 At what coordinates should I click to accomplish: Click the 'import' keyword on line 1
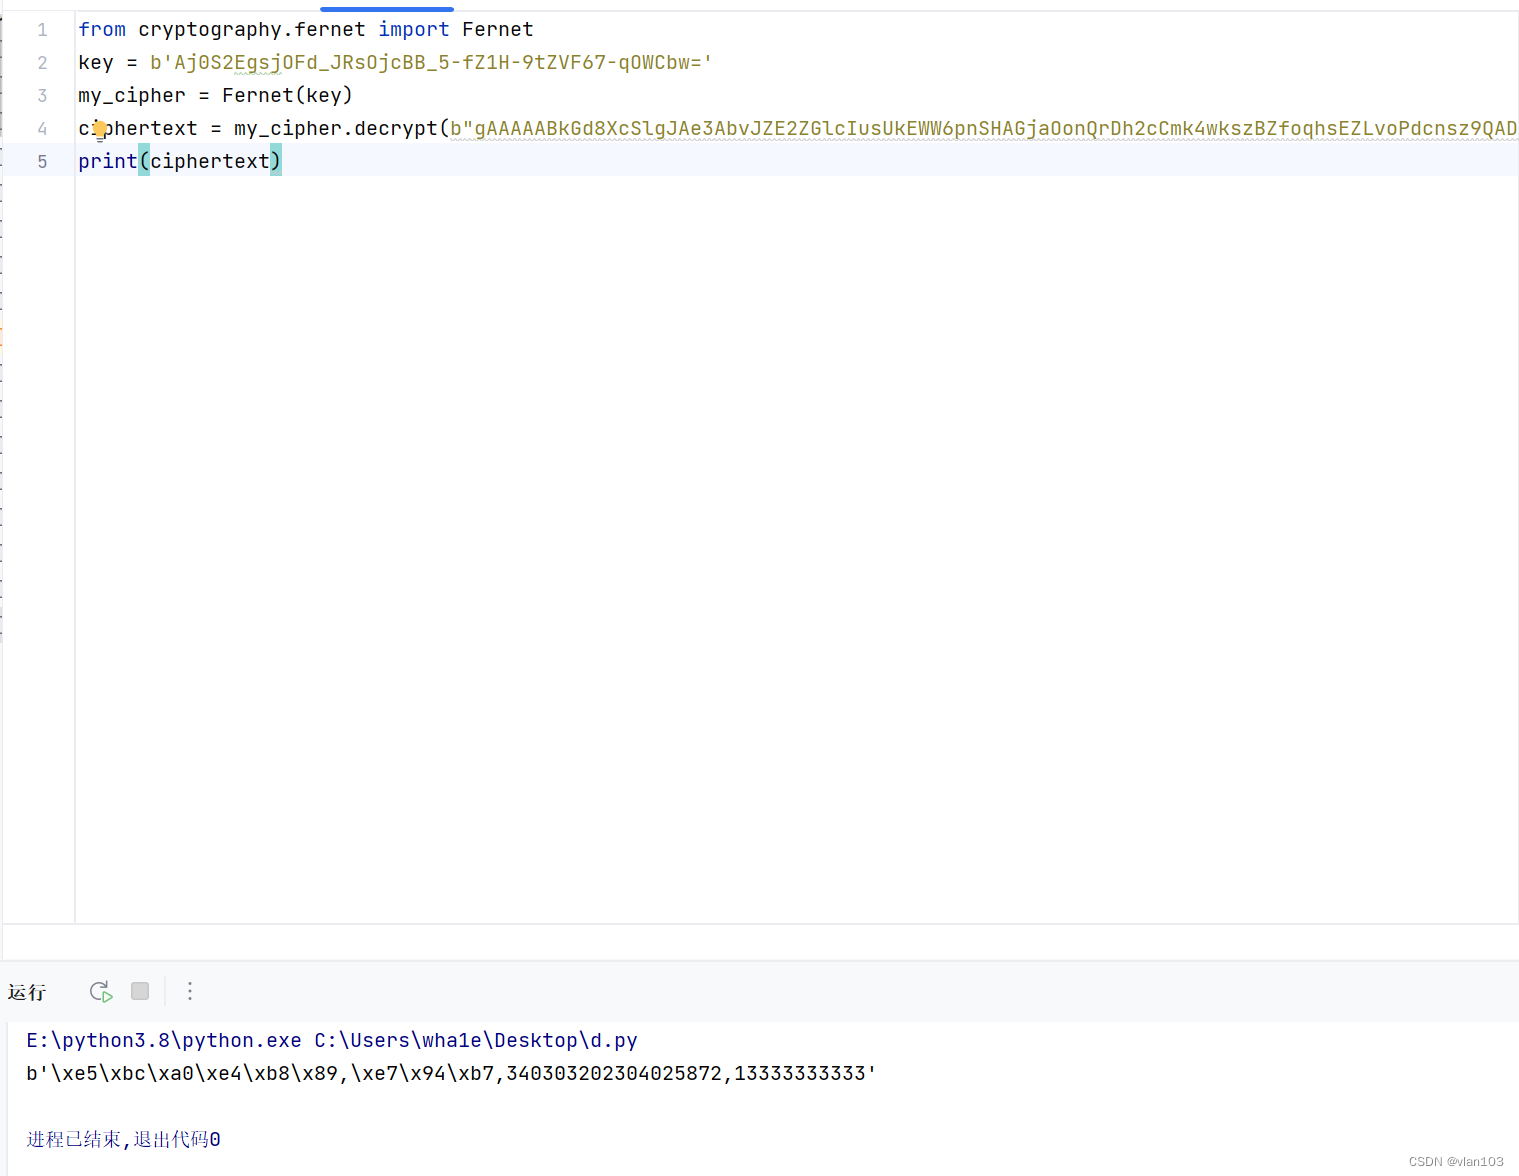pos(414,30)
